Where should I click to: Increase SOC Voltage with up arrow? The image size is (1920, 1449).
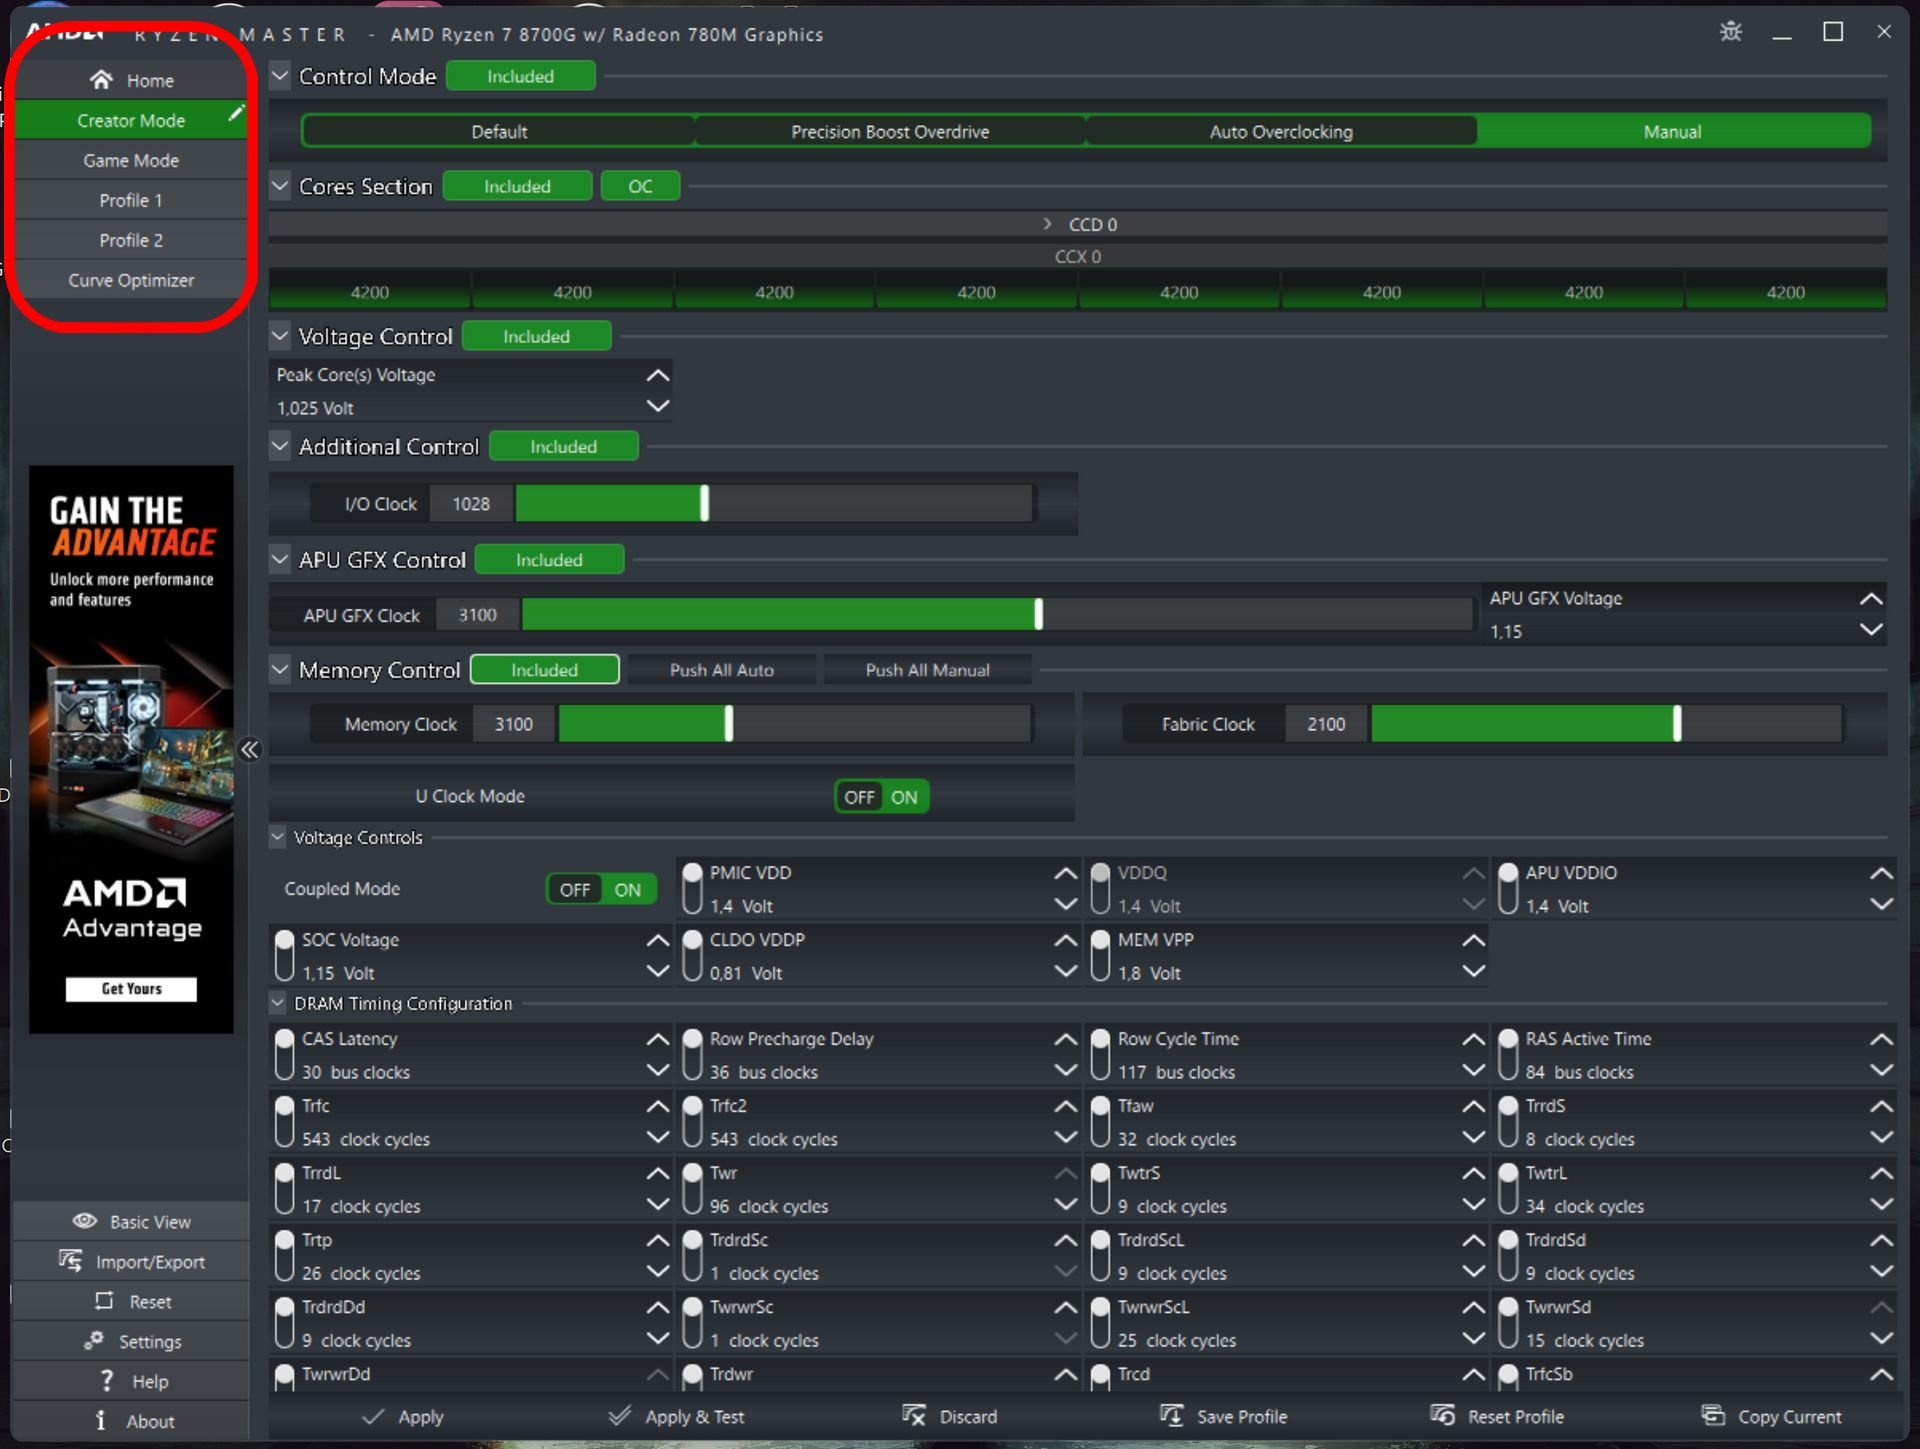pyautogui.click(x=657, y=940)
